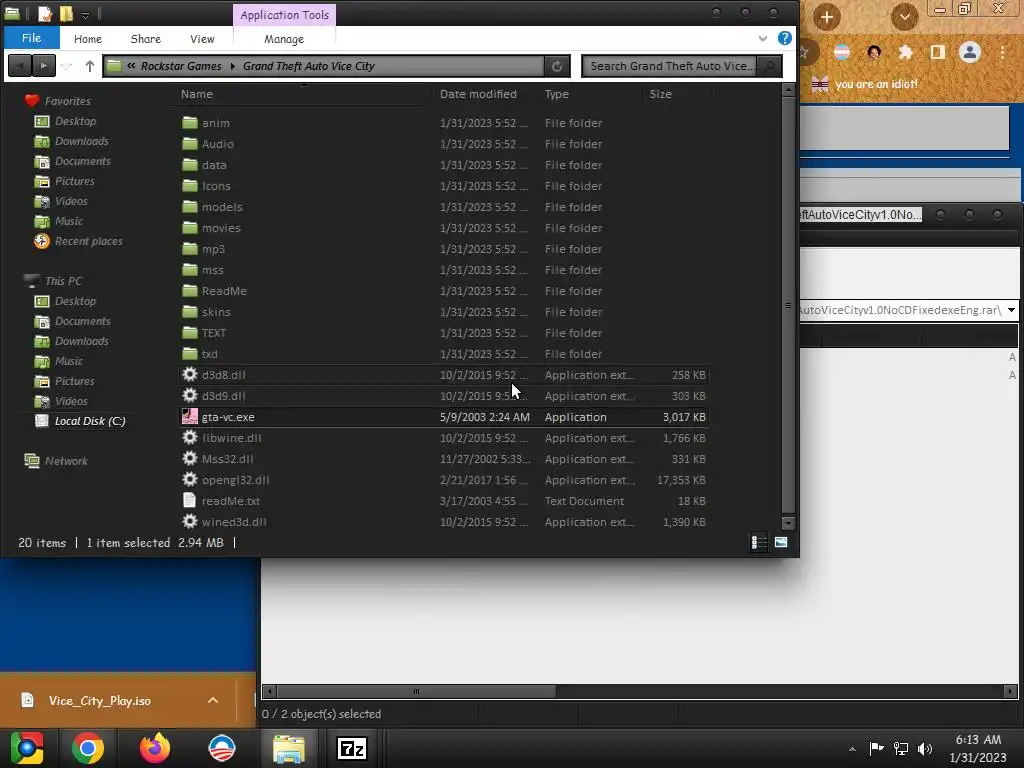Open Favorites in the navigation pane
1024x768 pixels.
click(67, 101)
